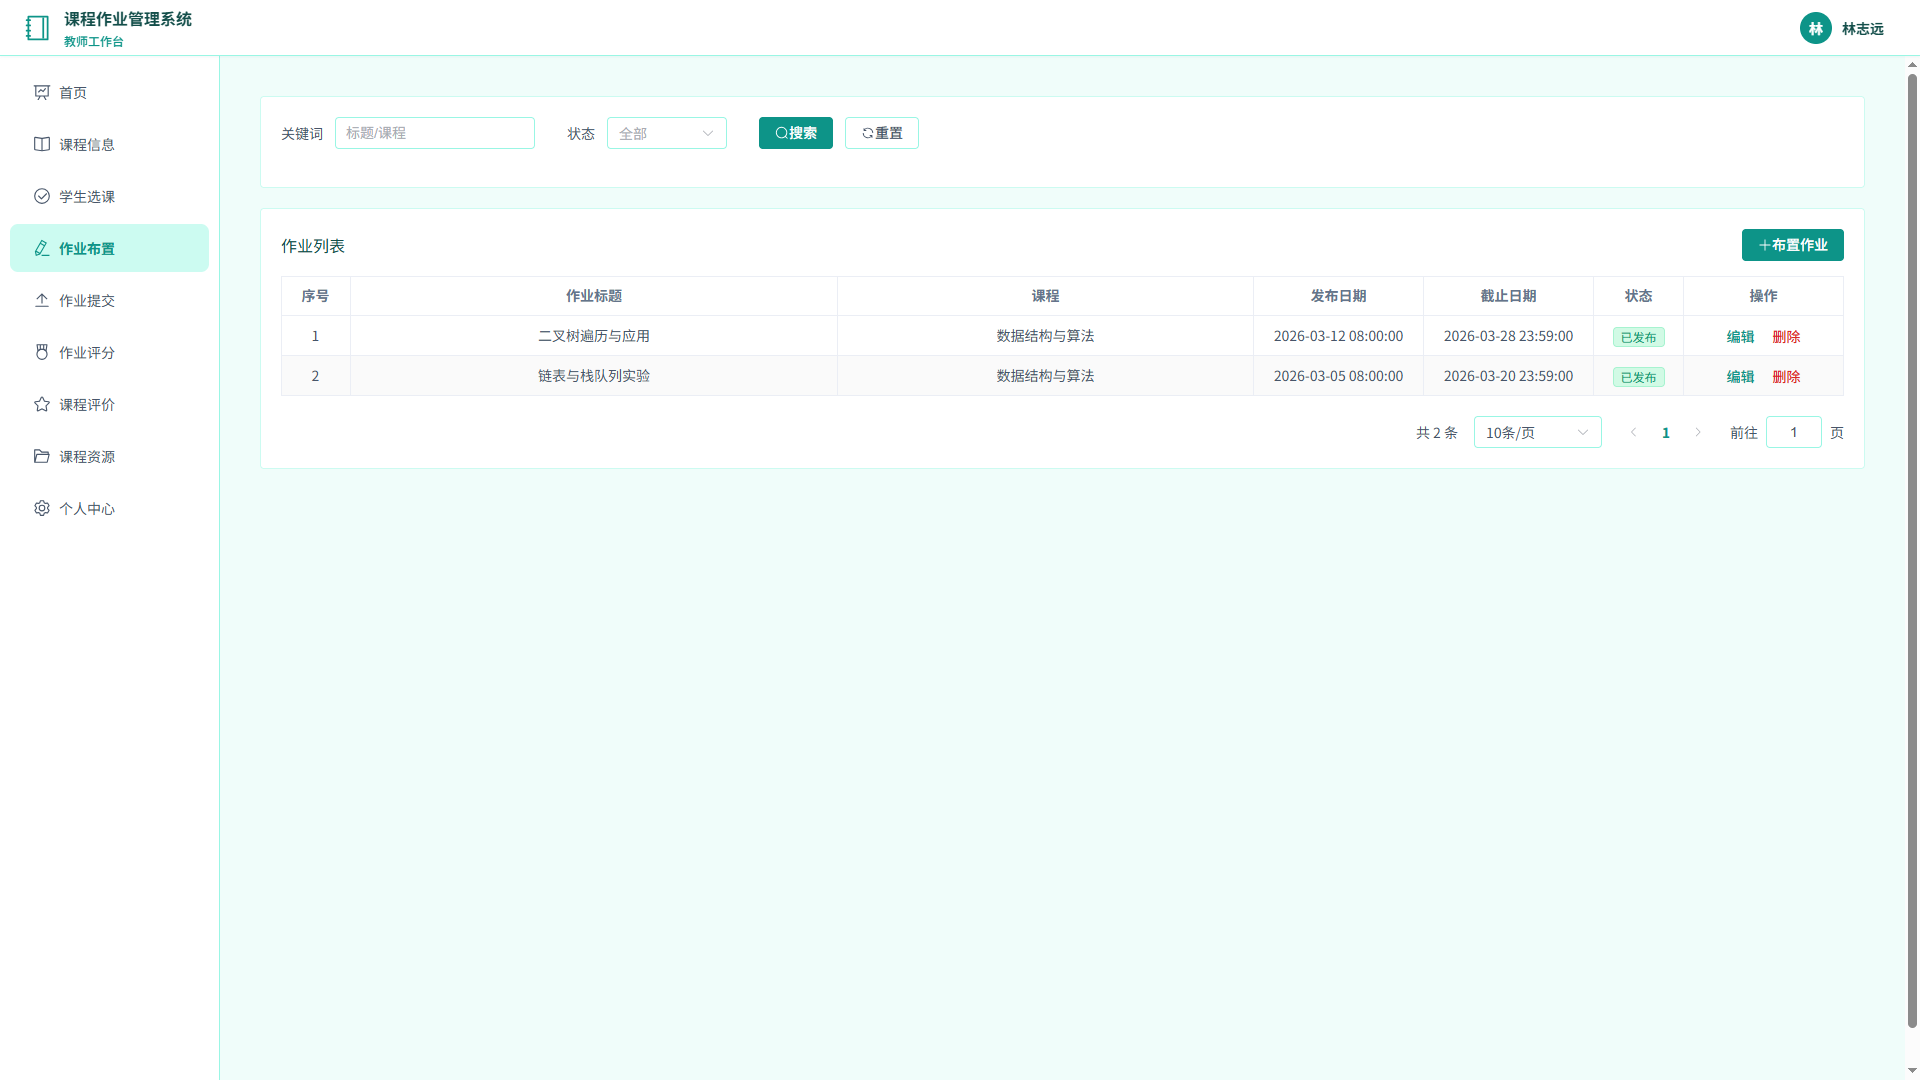The width and height of the screenshot is (1920, 1080).
Task: Click the 作业提交 upload icon
Action: (42, 300)
